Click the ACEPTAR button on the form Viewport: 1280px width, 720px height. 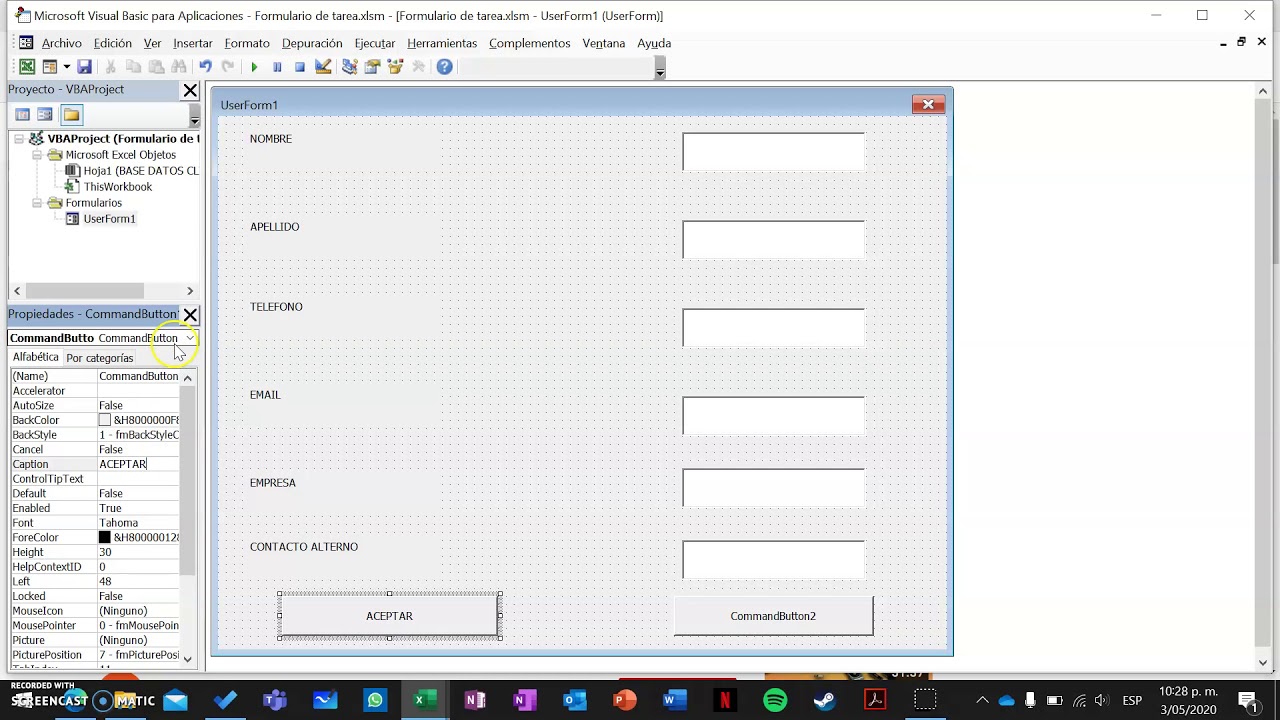coord(389,616)
